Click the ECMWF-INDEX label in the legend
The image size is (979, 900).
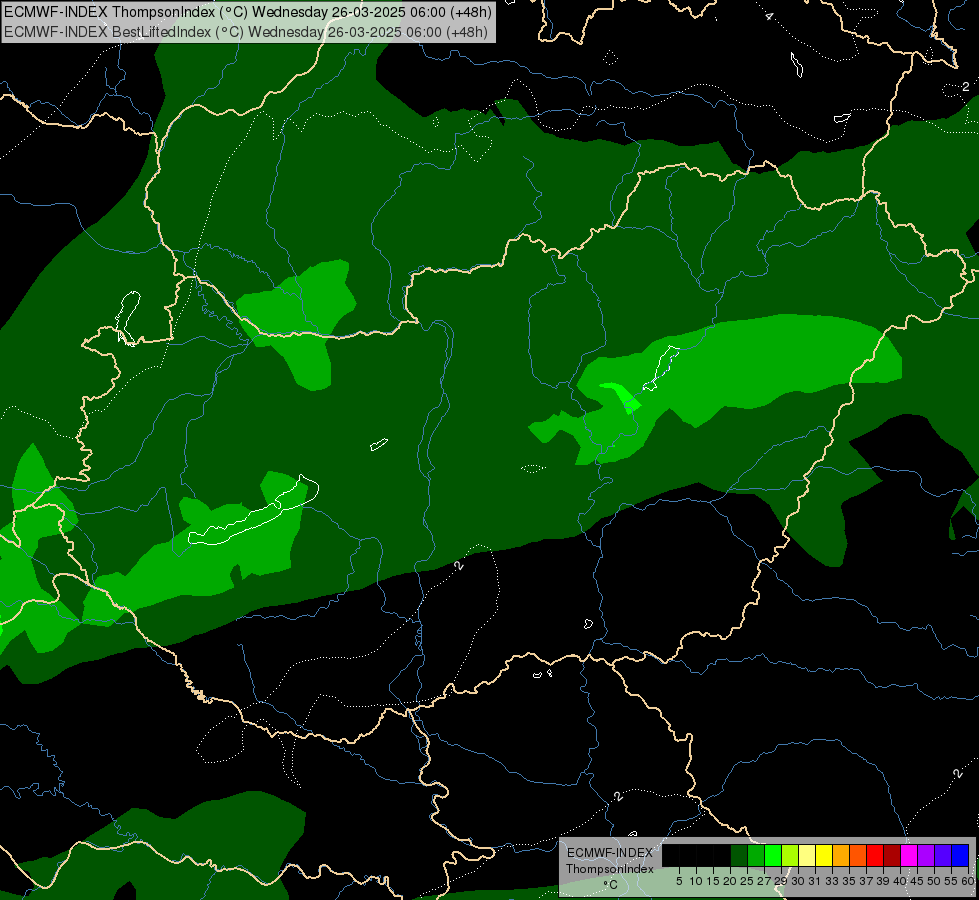610,853
